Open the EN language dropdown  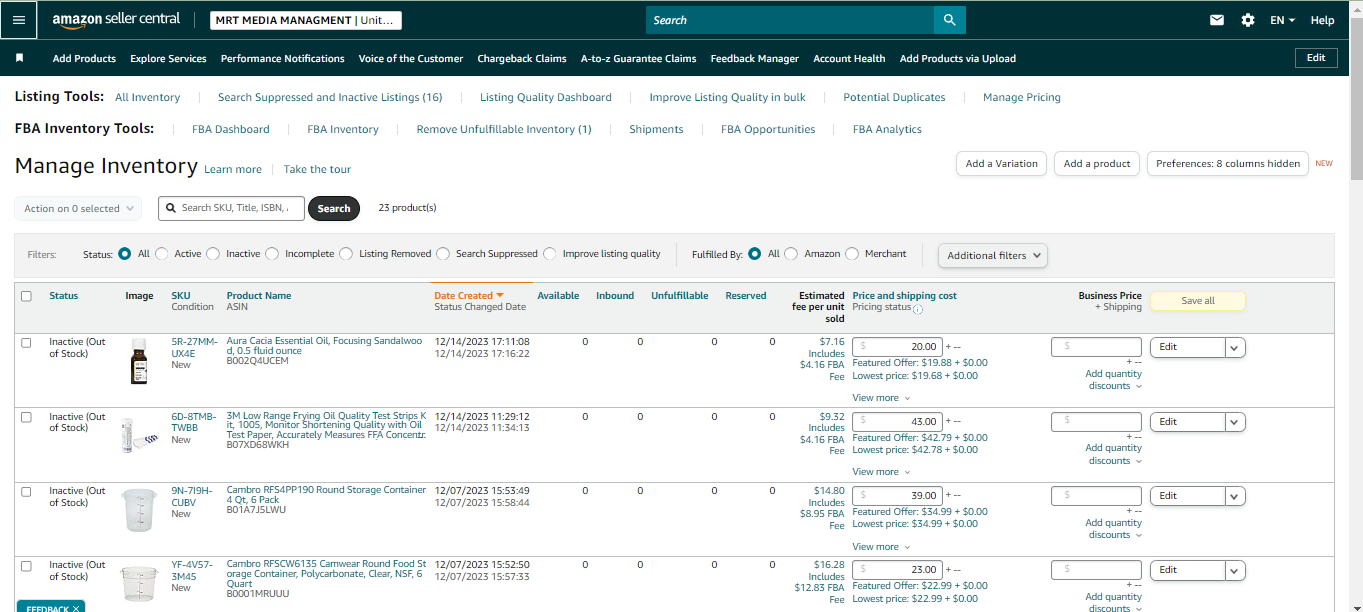coord(1282,20)
